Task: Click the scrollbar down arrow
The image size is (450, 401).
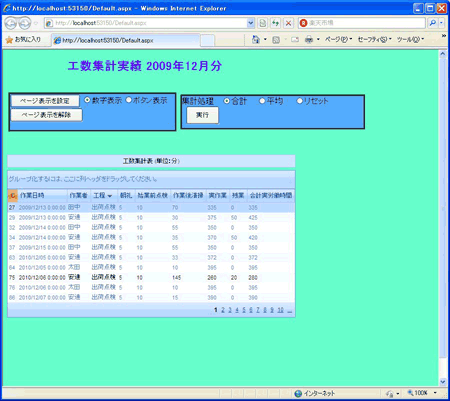Action: click(x=443, y=382)
